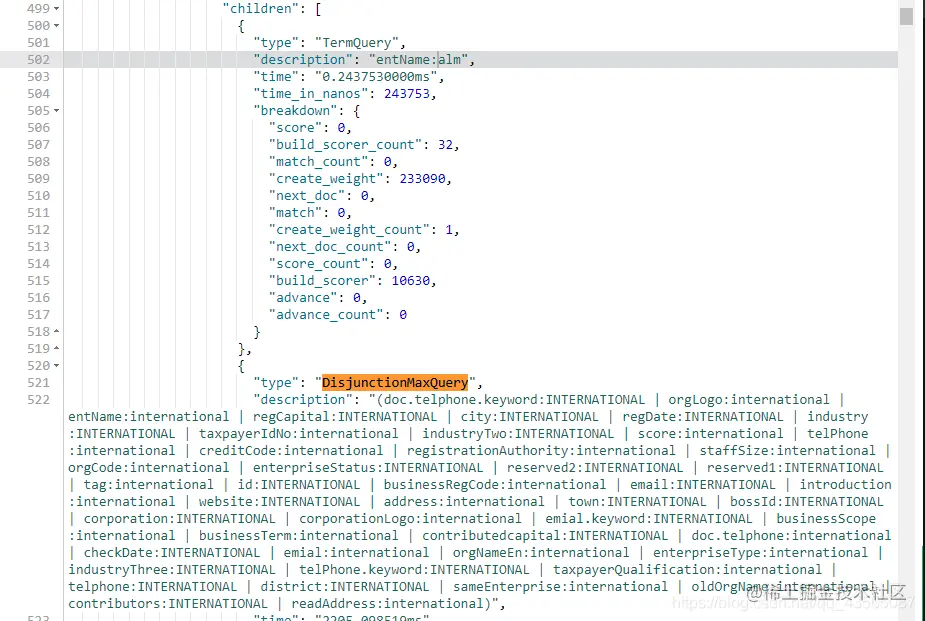The width and height of the screenshot is (925, 621).
Task: Click line number 502 in the gutter
Action: [x=38, y=60]
